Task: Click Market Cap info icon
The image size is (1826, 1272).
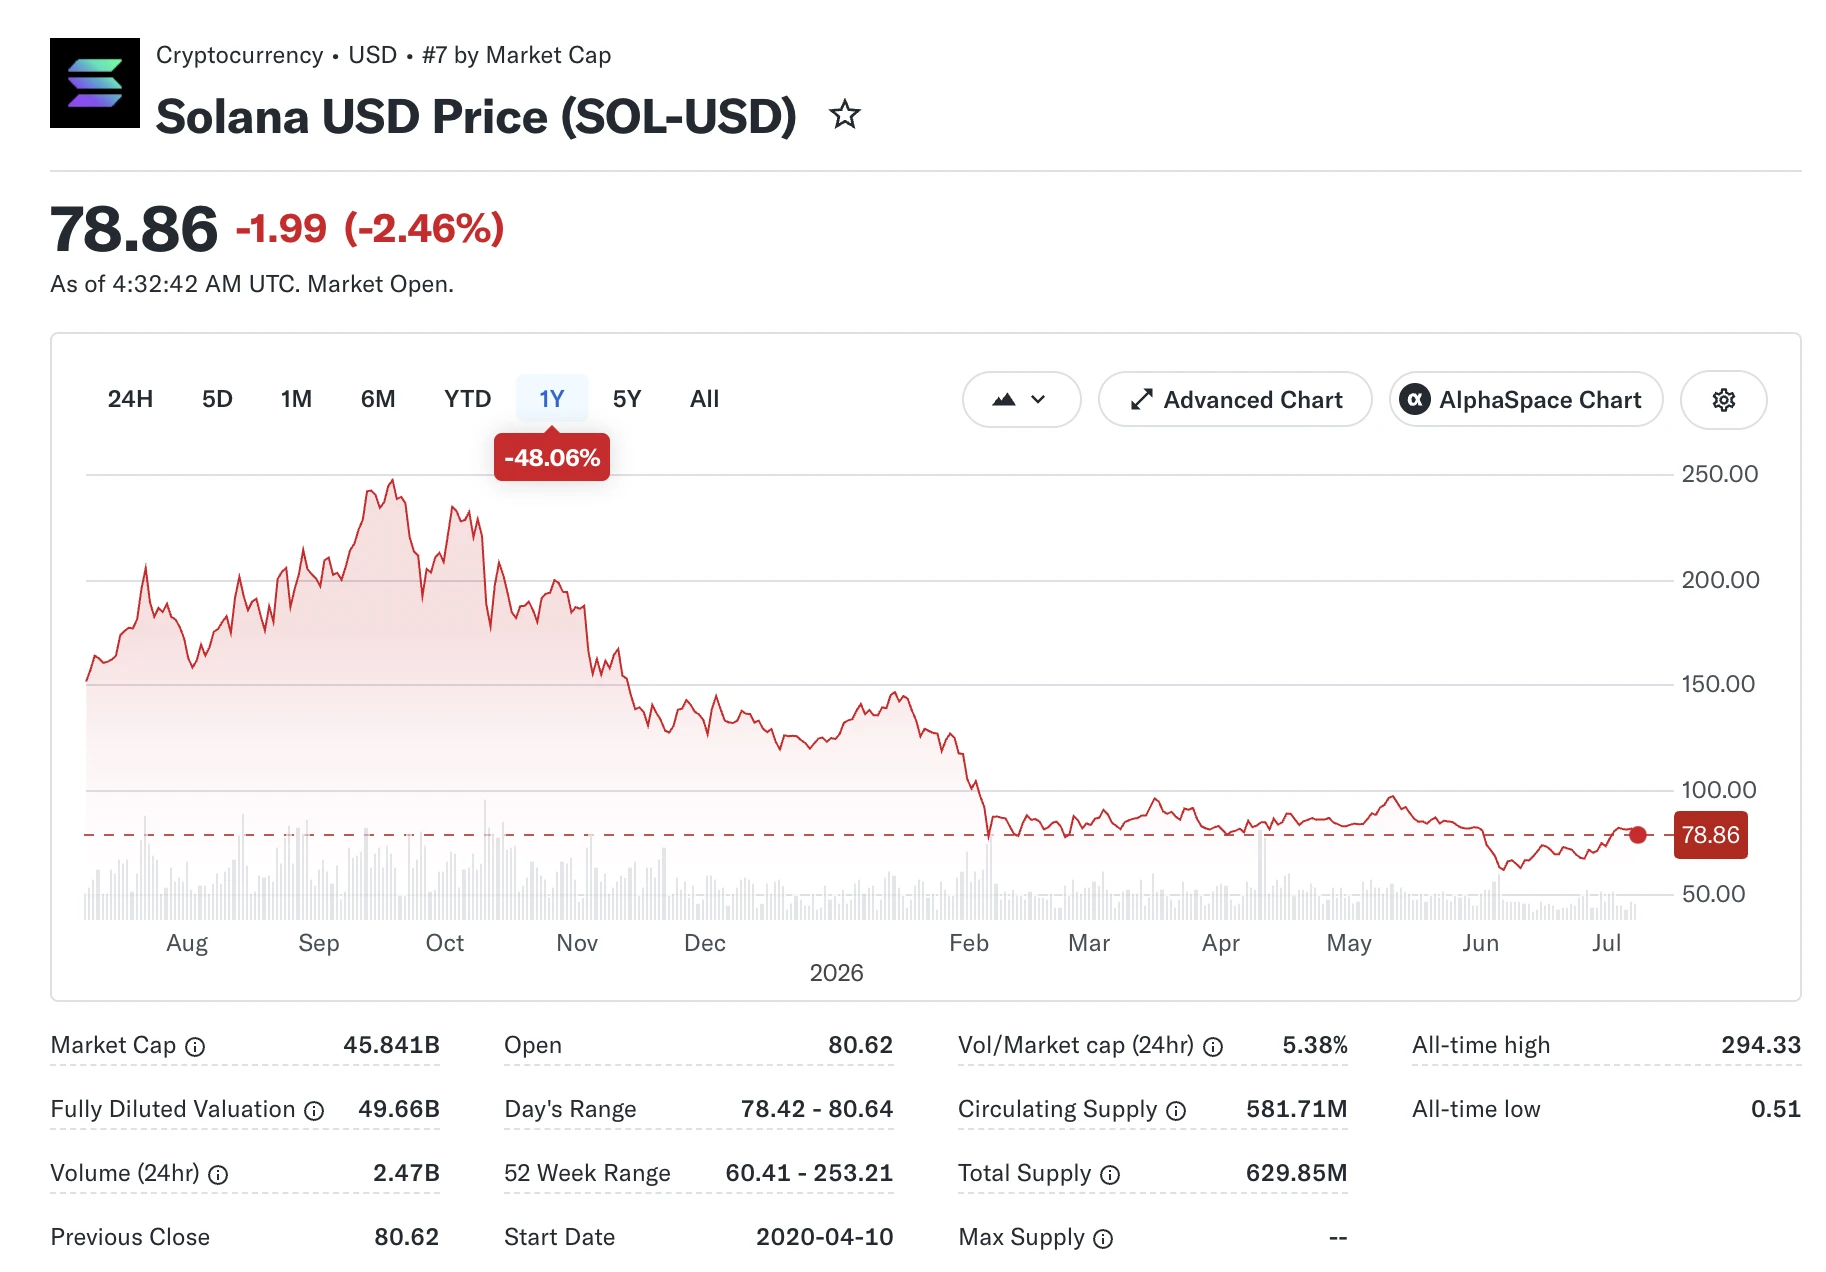Action: pyautogui.click(x=196, y=1047)
